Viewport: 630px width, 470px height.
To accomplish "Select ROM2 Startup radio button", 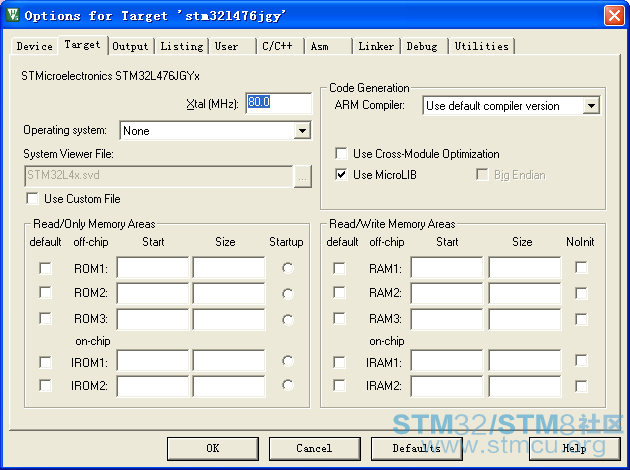I will click(x=288, y=294).
